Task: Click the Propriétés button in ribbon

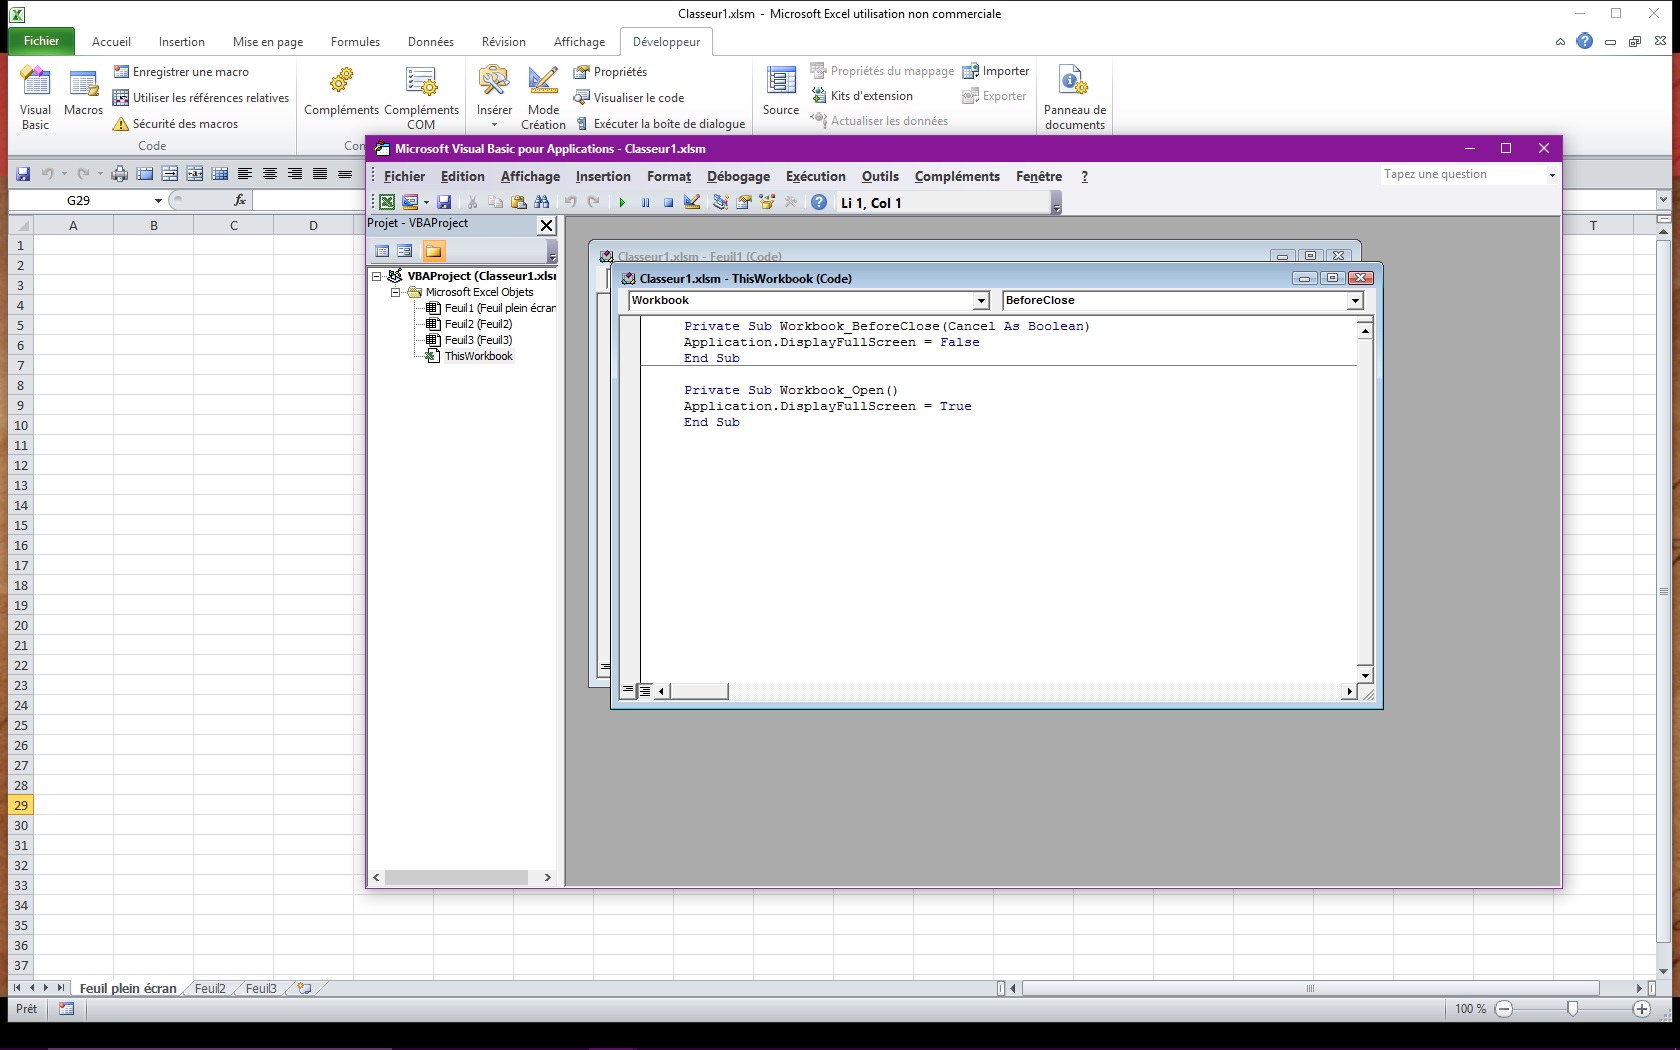Action: click(x=610, y=72)
